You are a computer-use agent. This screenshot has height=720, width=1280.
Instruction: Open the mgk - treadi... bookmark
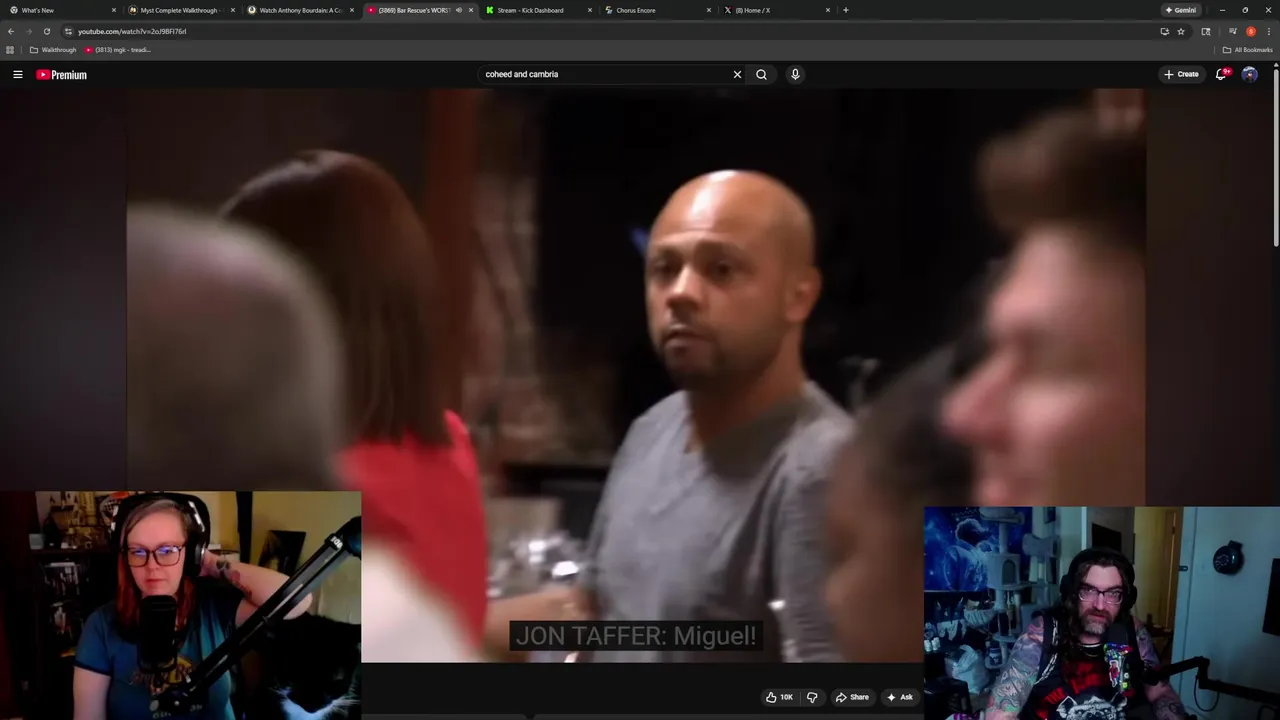tap(117, 50)
